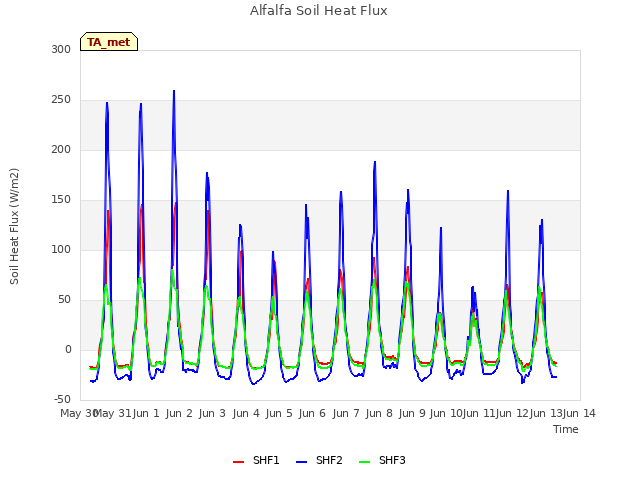The width and height of the screenshot is (640, 480).
Task: Click the Jun 2 x-axis label
Action: (179, 413)
